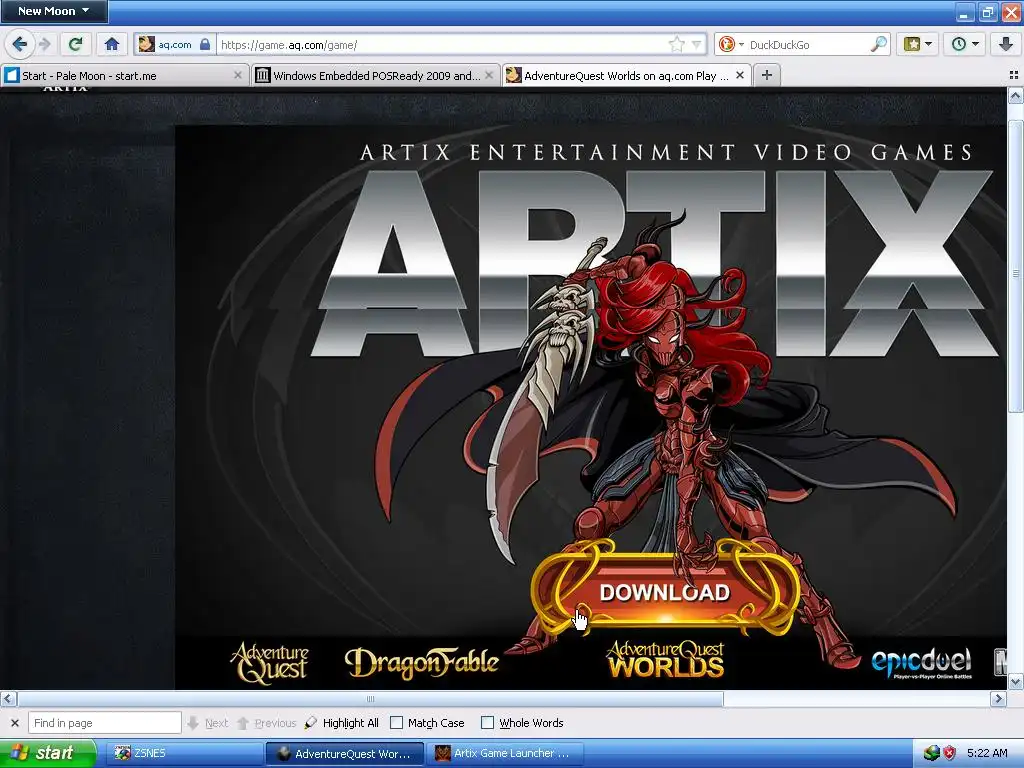Open the New Moon application menu
This screenshot has height=768, width=1024.
pos(54,11)
